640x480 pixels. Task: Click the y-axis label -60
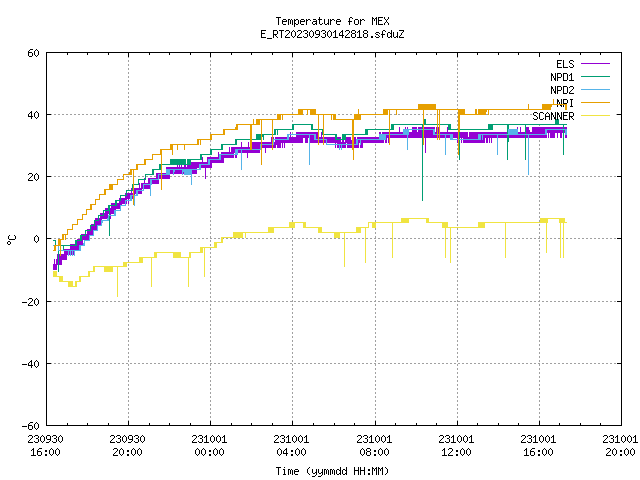[31, 426]
